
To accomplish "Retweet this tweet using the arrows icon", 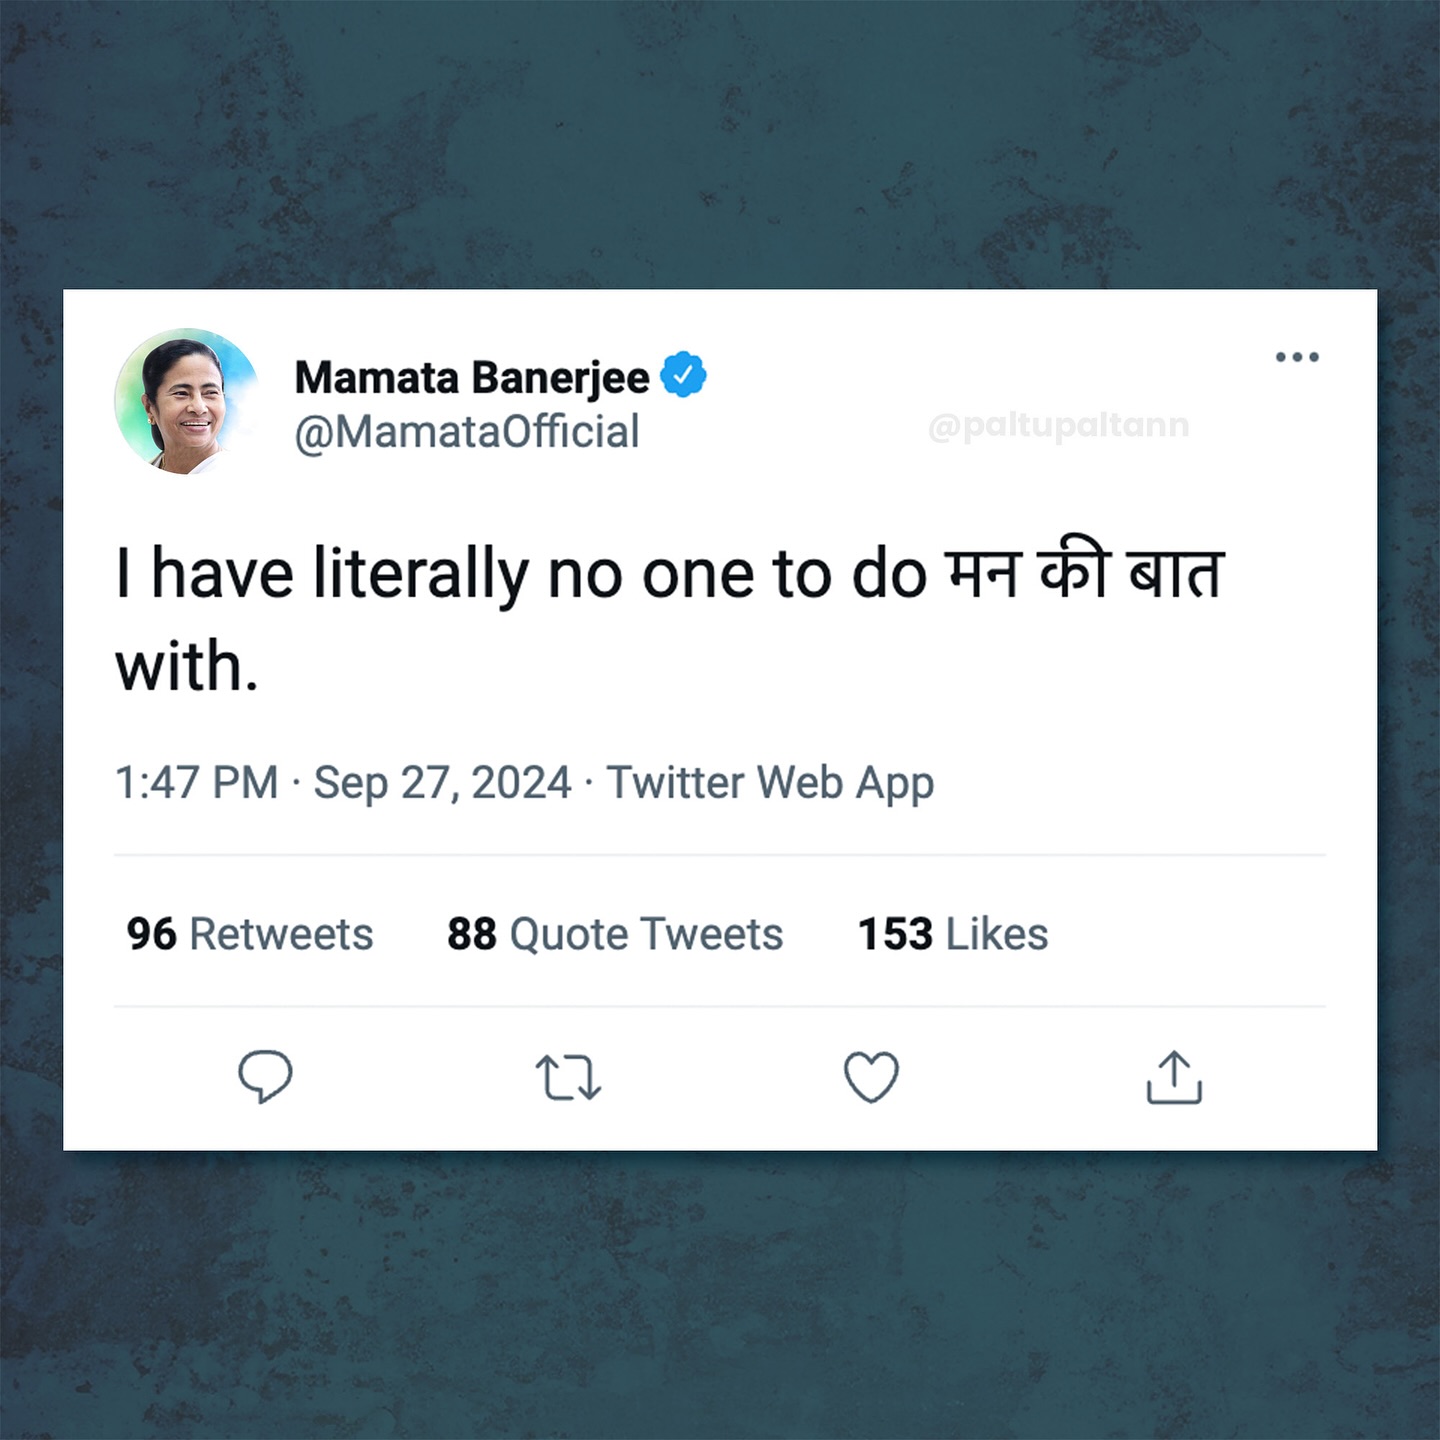I will [x=568, y=1078].
